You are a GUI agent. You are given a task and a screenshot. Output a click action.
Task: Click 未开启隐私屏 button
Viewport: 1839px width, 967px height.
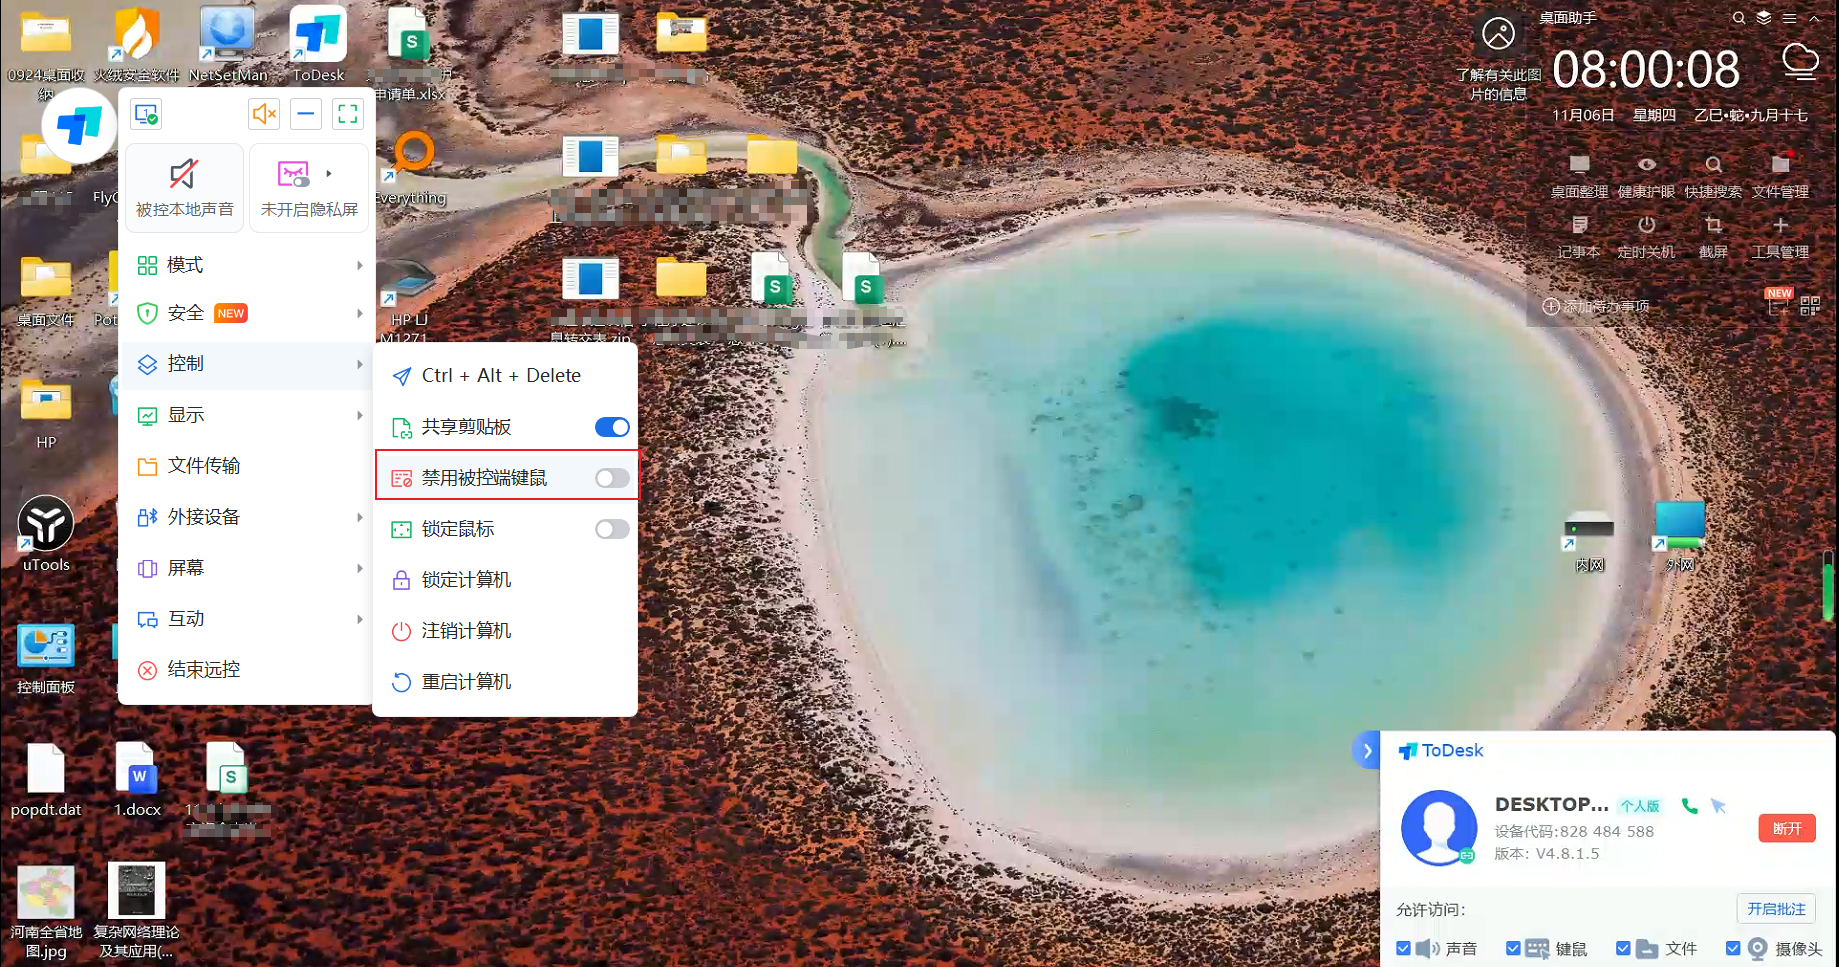tap(309, 188)
